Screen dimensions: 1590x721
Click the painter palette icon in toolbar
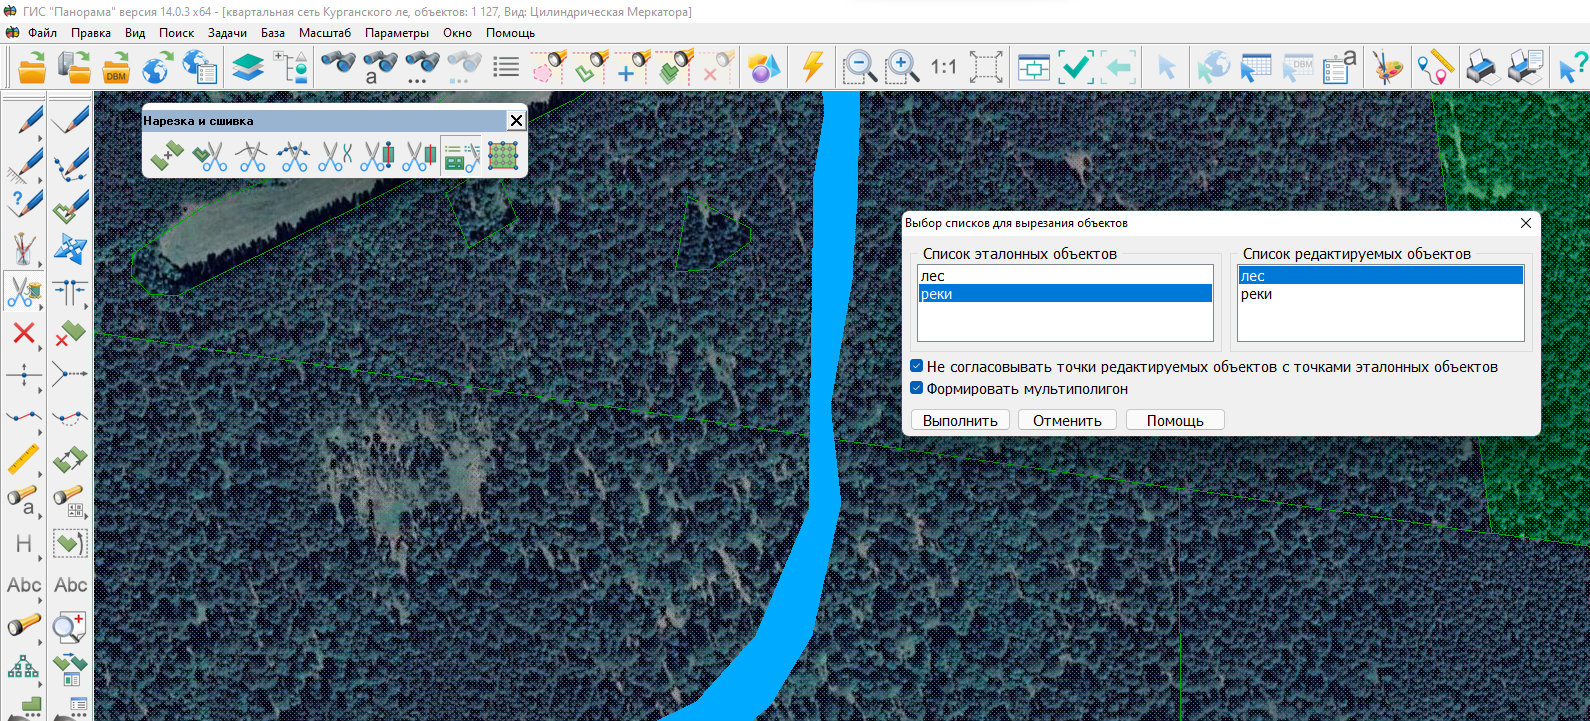(x=1387, y=68)
